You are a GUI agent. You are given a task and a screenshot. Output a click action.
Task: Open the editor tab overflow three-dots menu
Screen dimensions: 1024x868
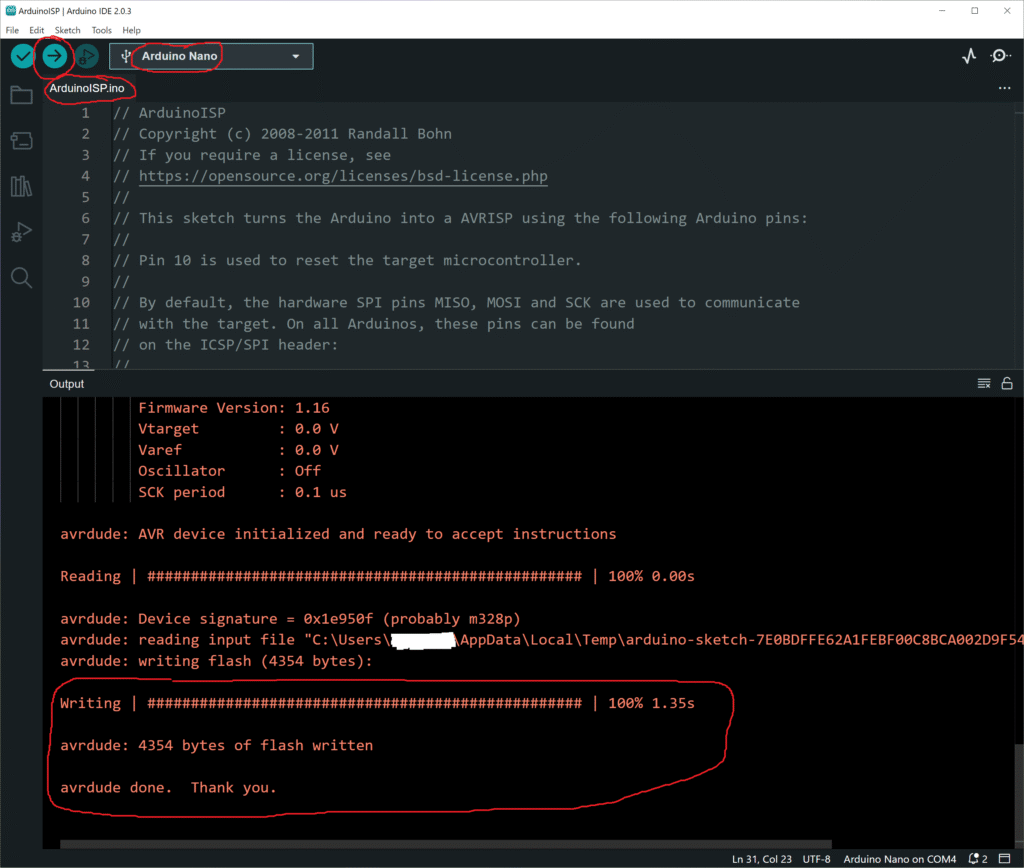click(x=1004, y=89)
